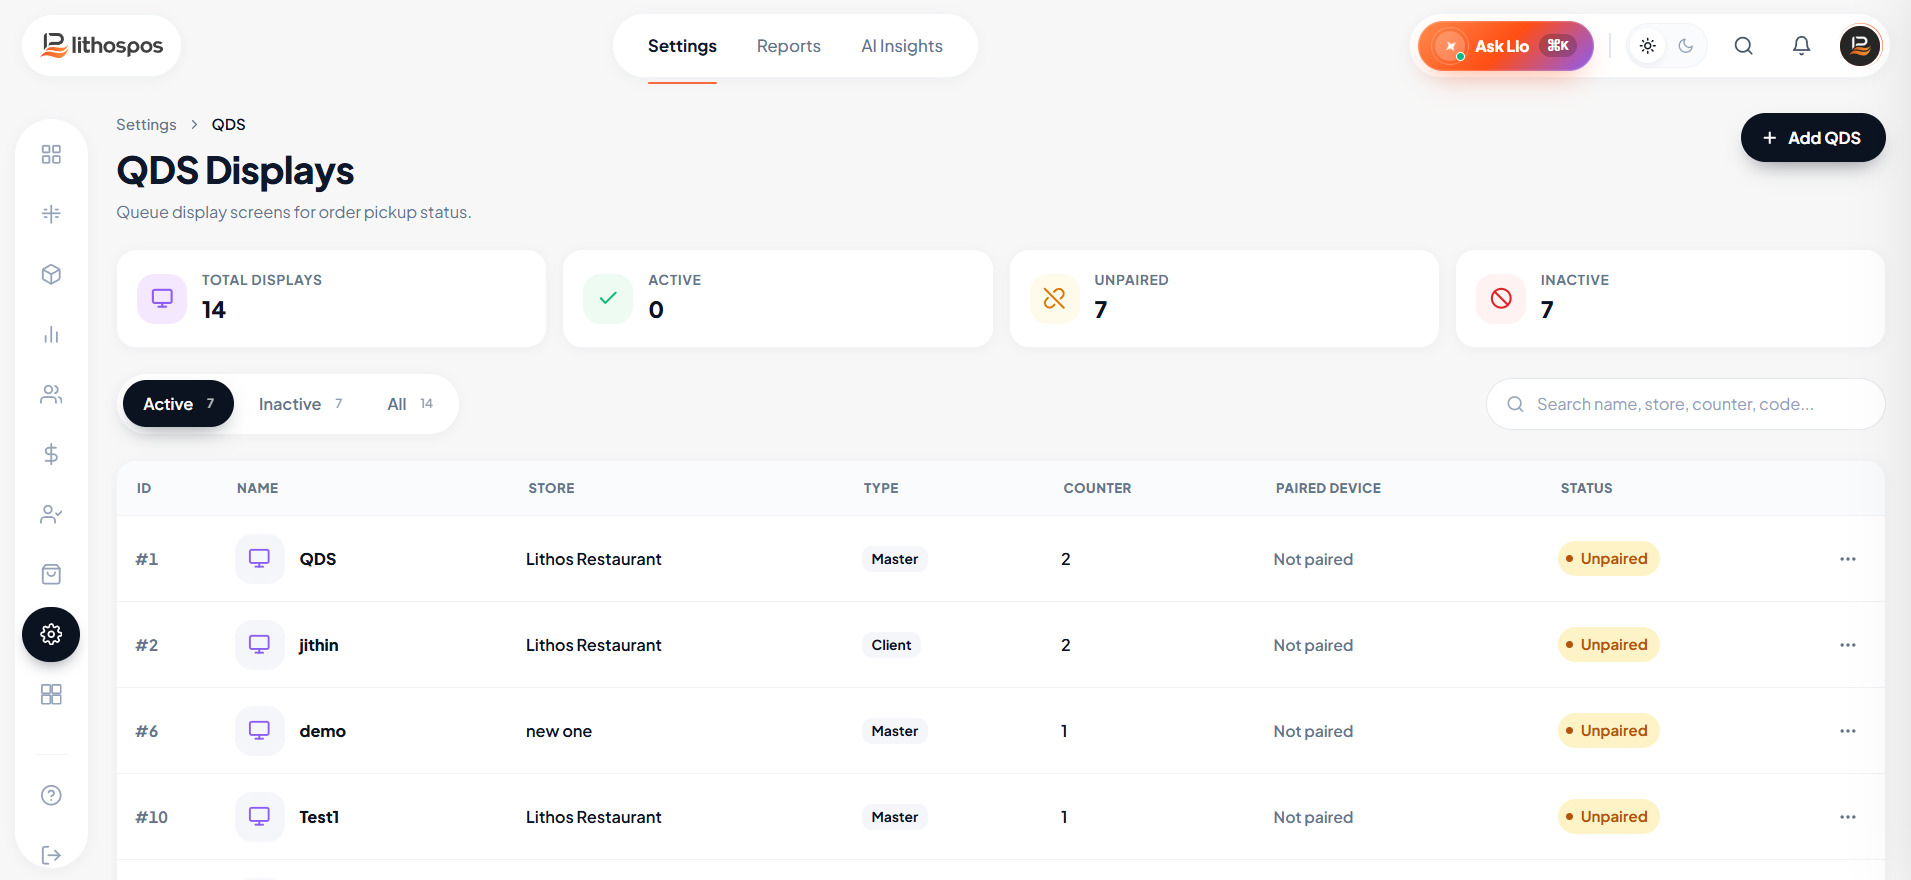Viewport: 1911px width, 880px height.
Task: Open row actions menu for Test1 display
Action: point(1847,817)
